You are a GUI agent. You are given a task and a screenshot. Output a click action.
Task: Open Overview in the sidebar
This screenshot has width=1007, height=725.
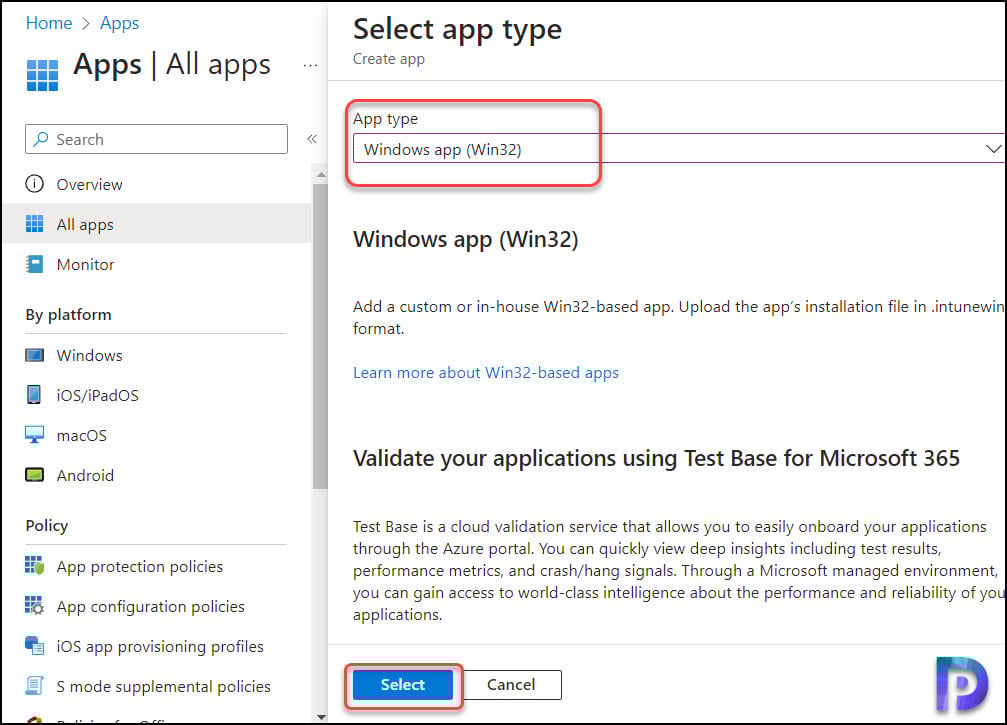157,184
